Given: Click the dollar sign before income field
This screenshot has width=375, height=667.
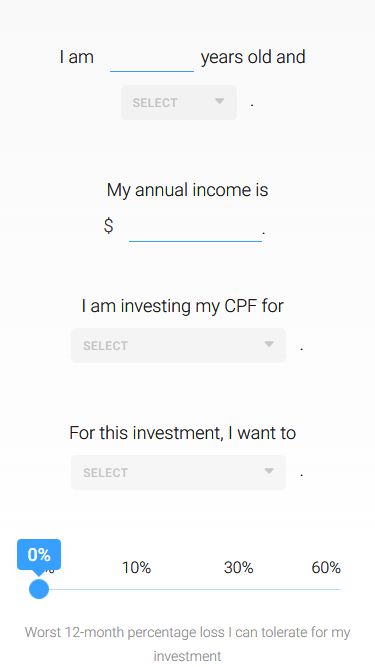Looking at the screenshot, I should click(108, 225).
